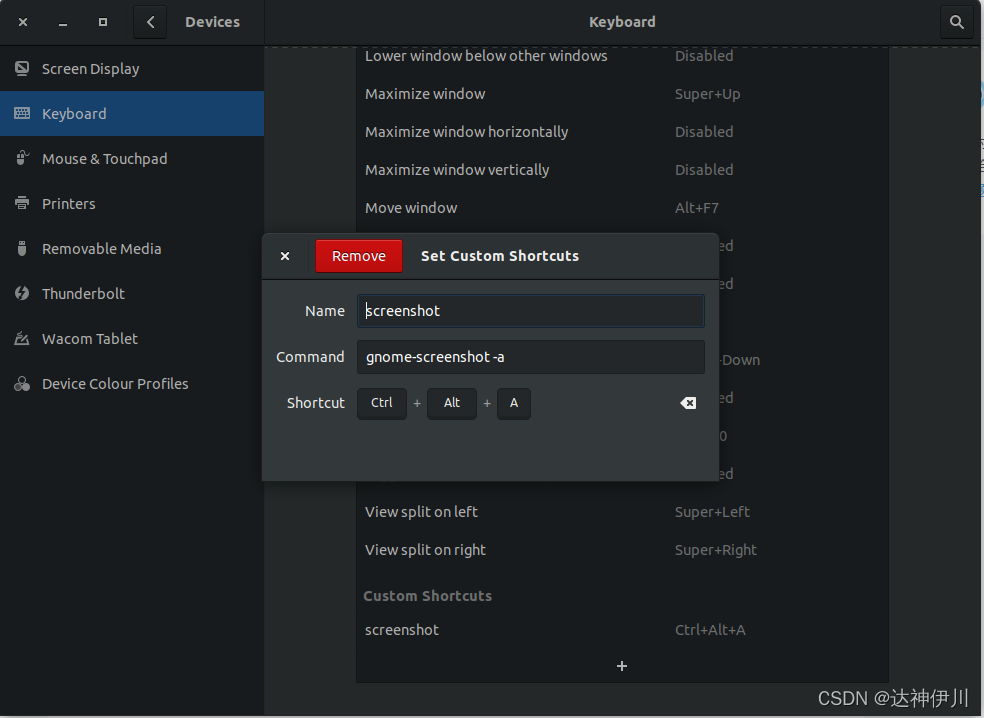Click the A key in Shortcut row
This screenshot has height=718, width=984.
click(514, 403)
